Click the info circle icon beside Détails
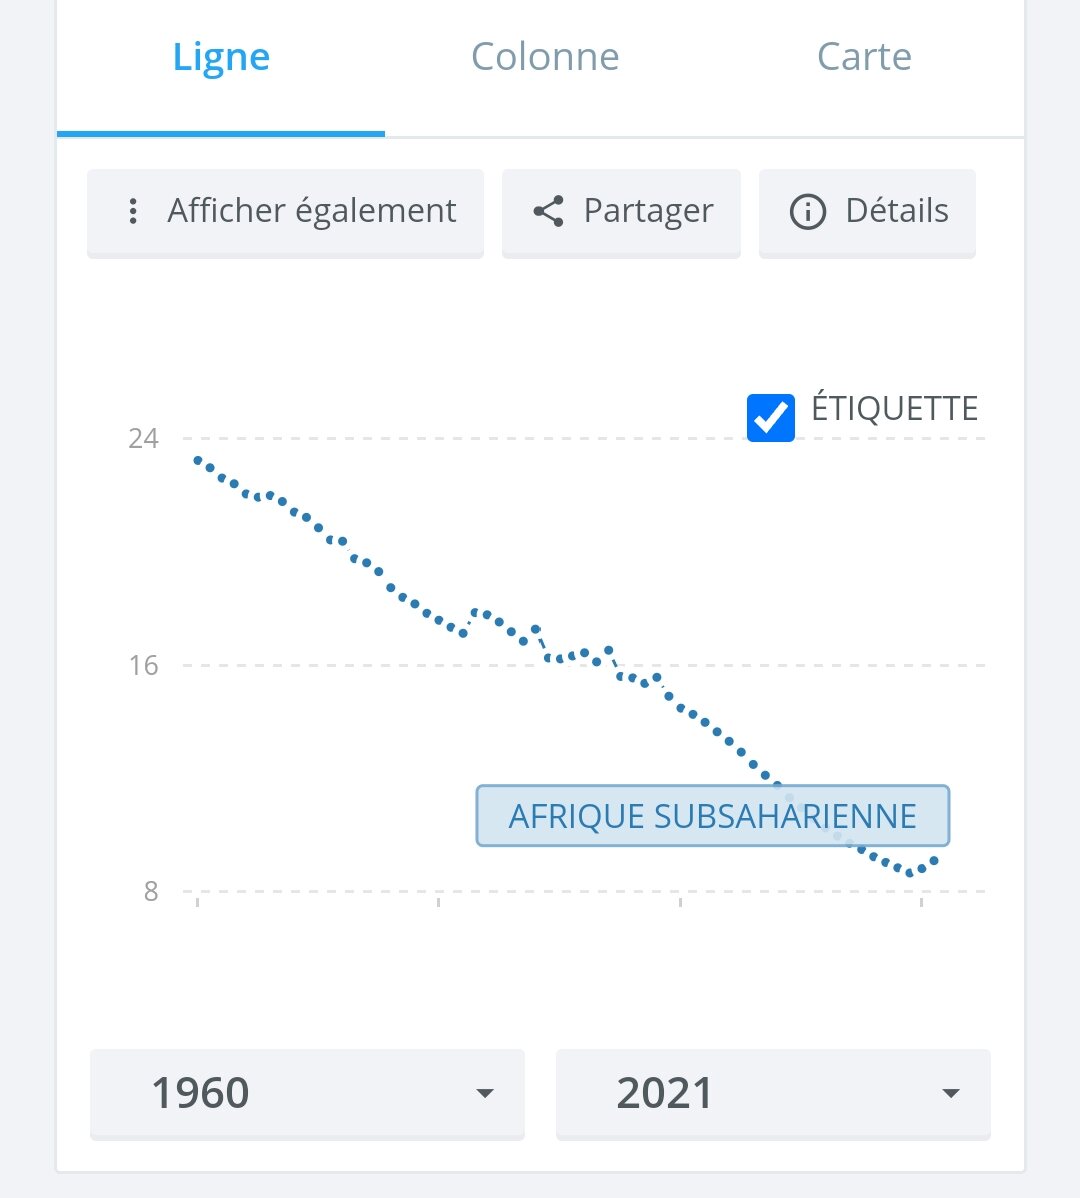The width and height of the screenshot is (1080, 1198). pyautogui.click(x=807, y=212)
